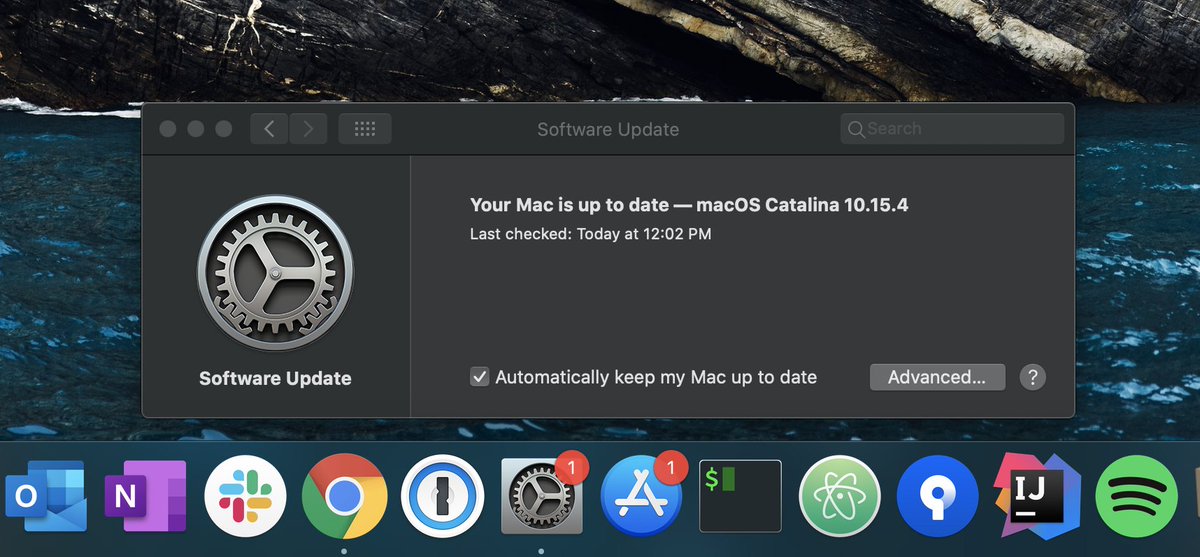Show all preferences grid button
The image size is (1200, 557).
pyautogui.click(x=365, y=129)
